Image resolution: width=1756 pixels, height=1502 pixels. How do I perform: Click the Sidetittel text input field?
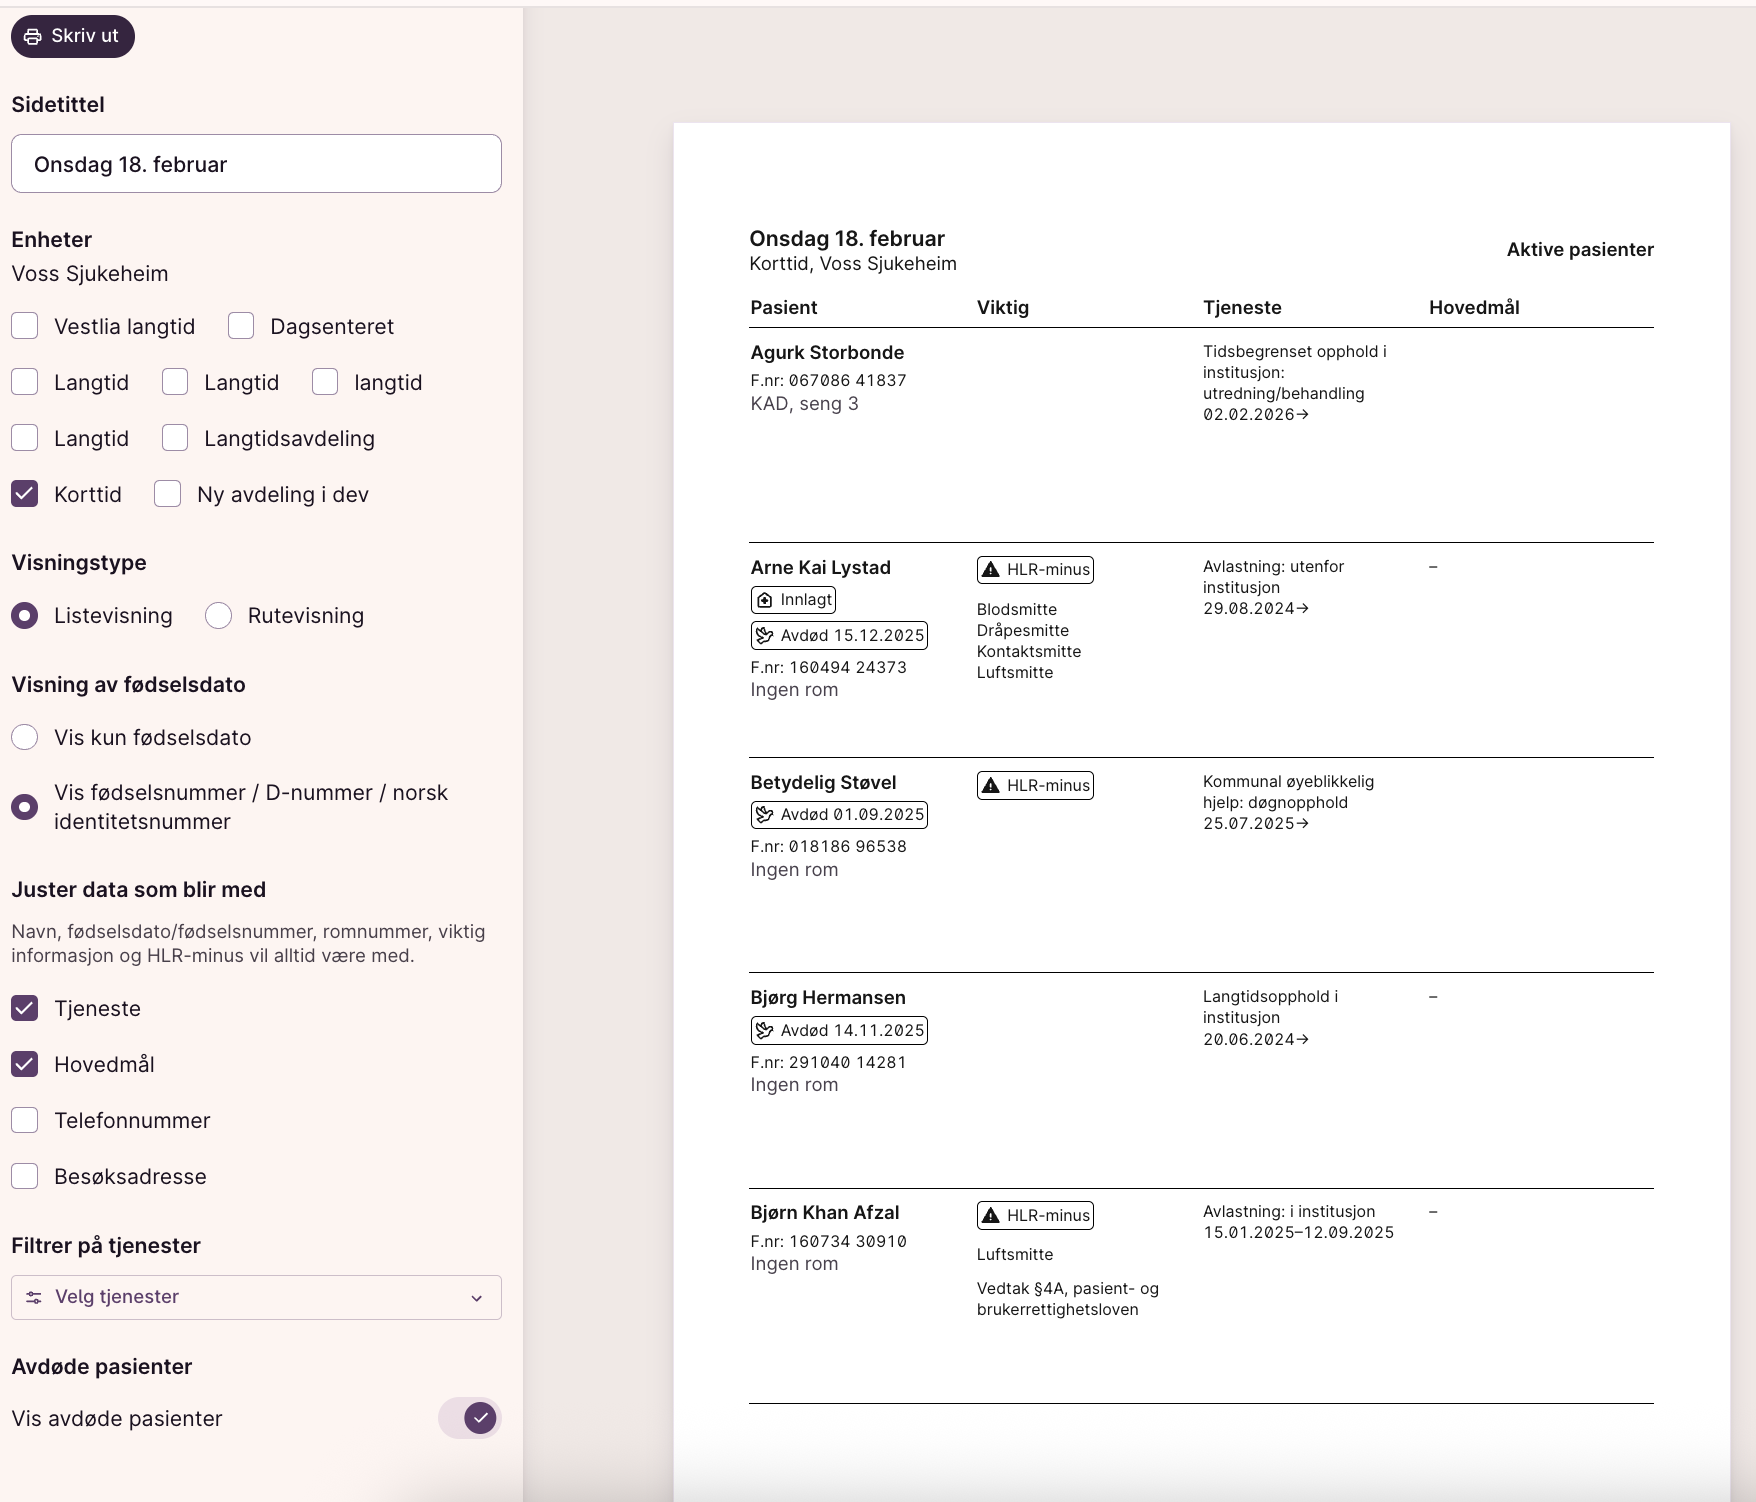click(x=256, y=164)
